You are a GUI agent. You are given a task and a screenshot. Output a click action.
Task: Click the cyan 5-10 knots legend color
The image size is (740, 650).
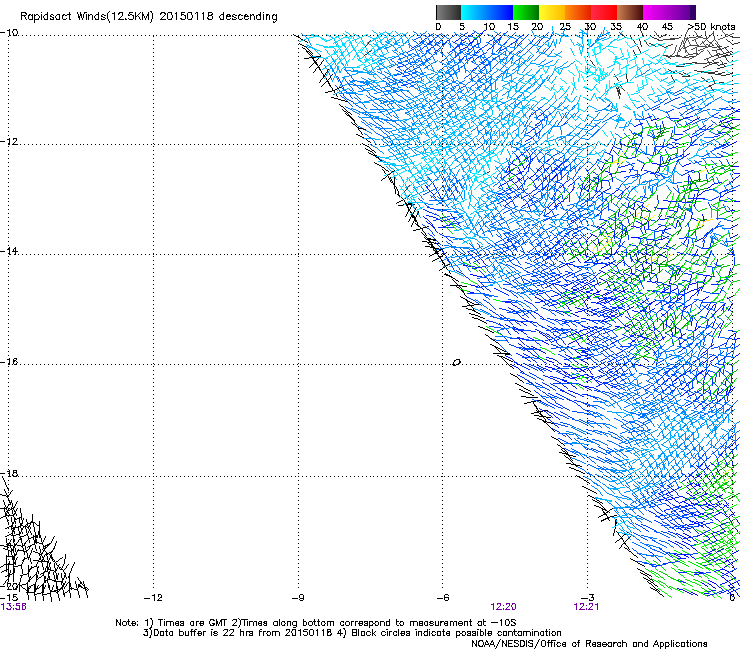[474, 12]
